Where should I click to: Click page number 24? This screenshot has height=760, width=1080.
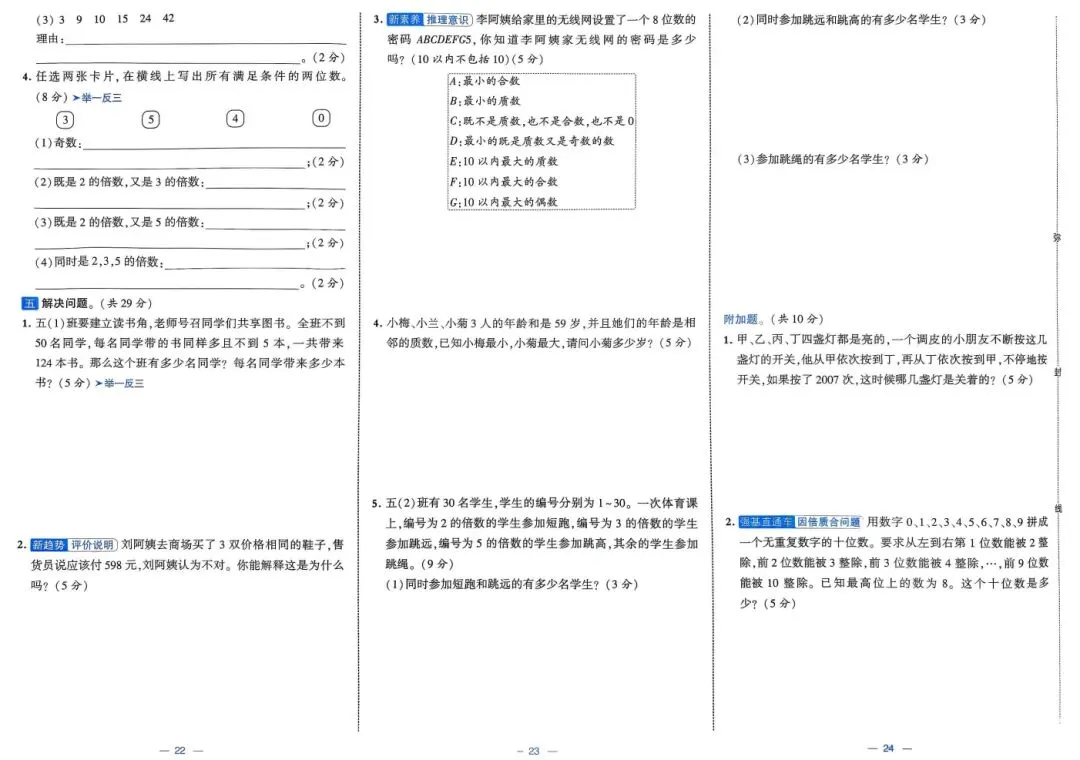889,748
